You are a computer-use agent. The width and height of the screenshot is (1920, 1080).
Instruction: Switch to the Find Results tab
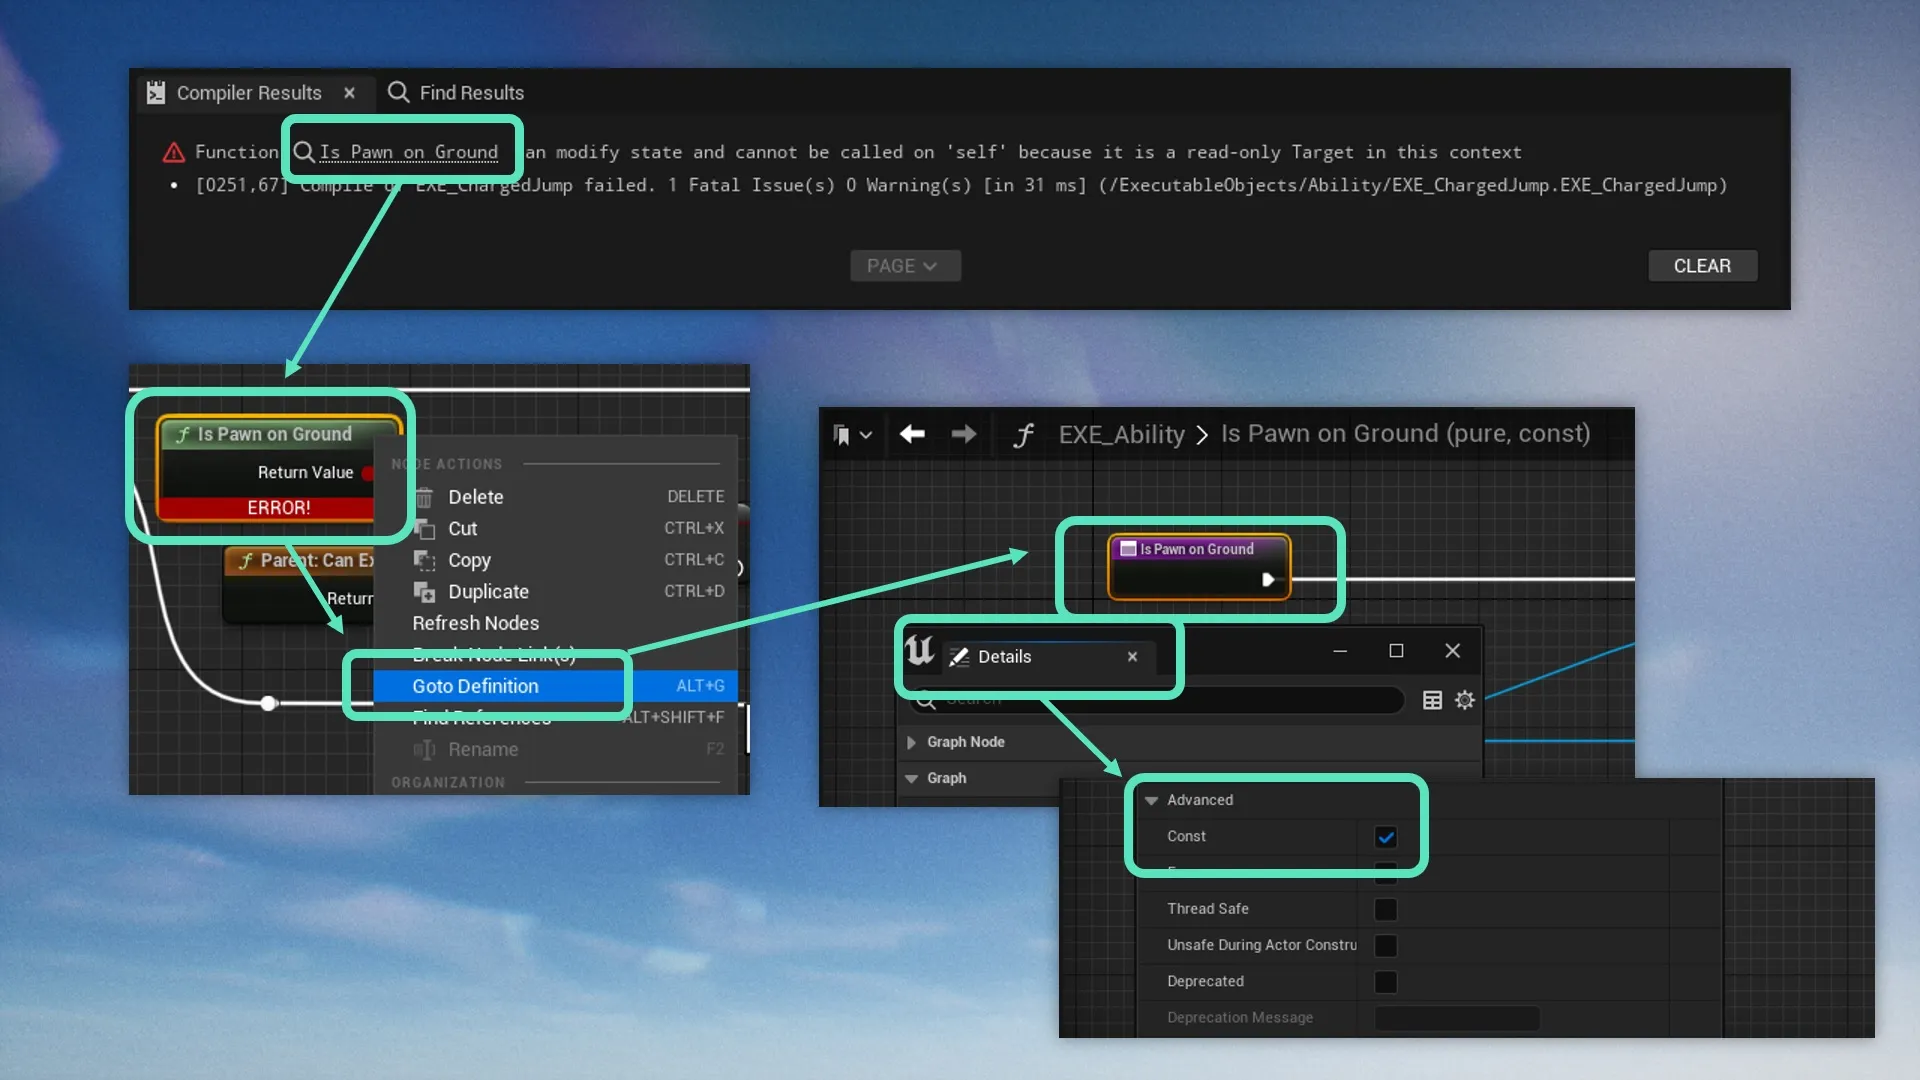456,93
